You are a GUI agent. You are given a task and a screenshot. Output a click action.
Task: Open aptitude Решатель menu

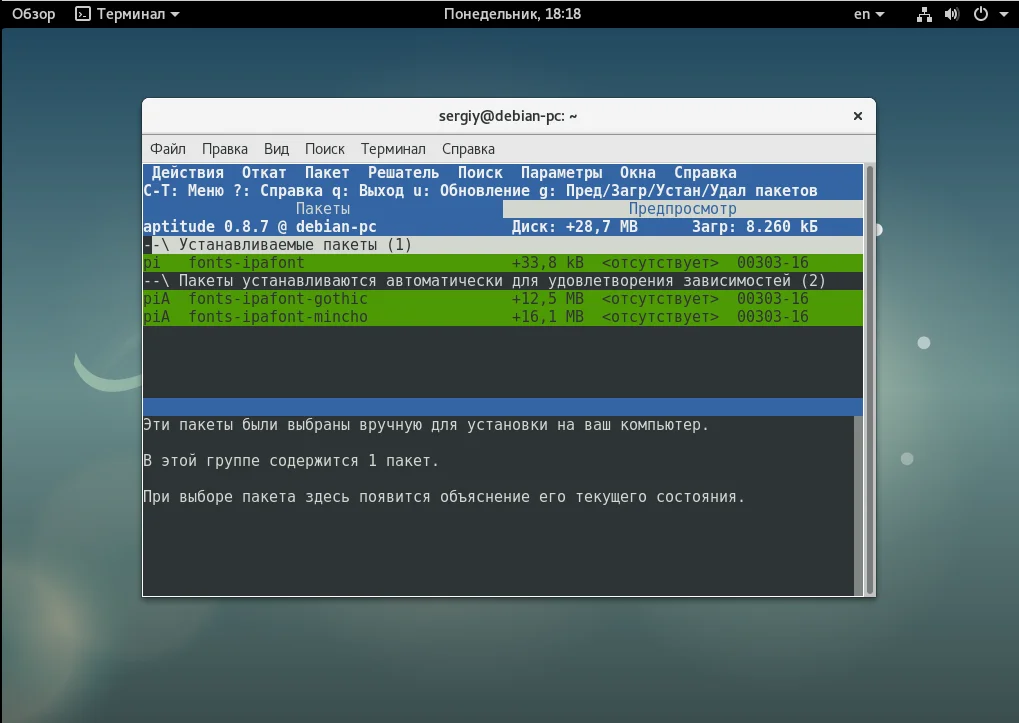(403, 173)
